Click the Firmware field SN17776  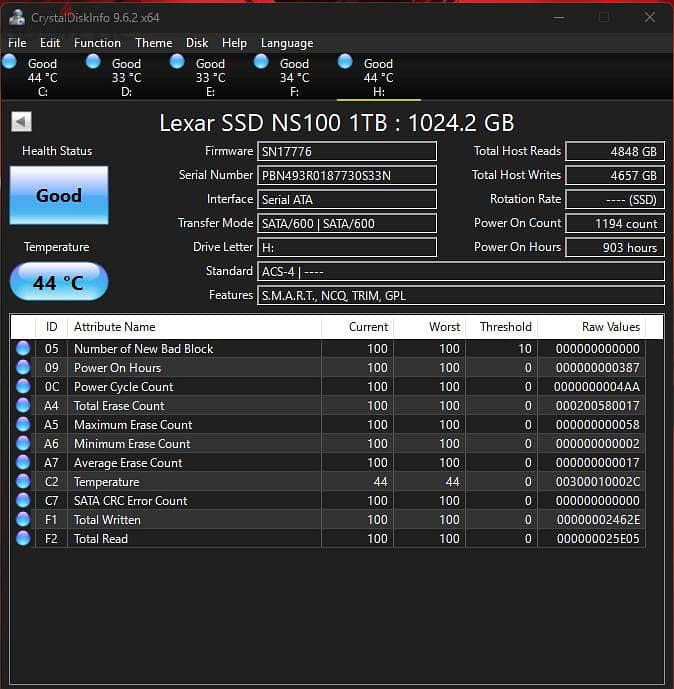click(x=347, y=152)
